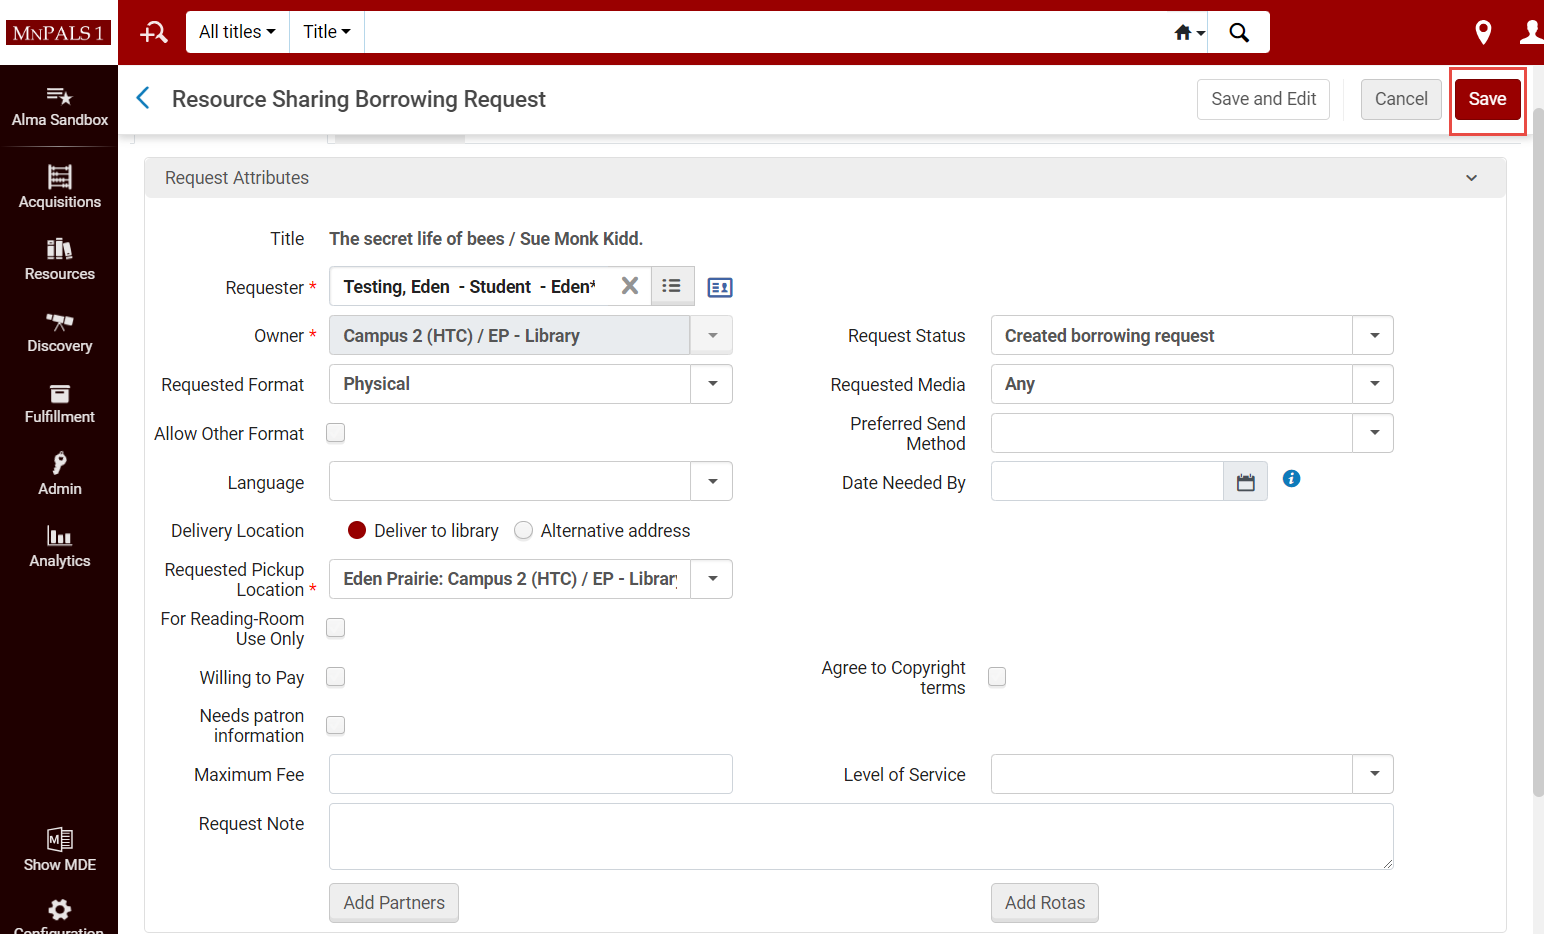Open the home icon search scope dropdown
Viewport: 1544px width, 934px height.
(1189, 32)
